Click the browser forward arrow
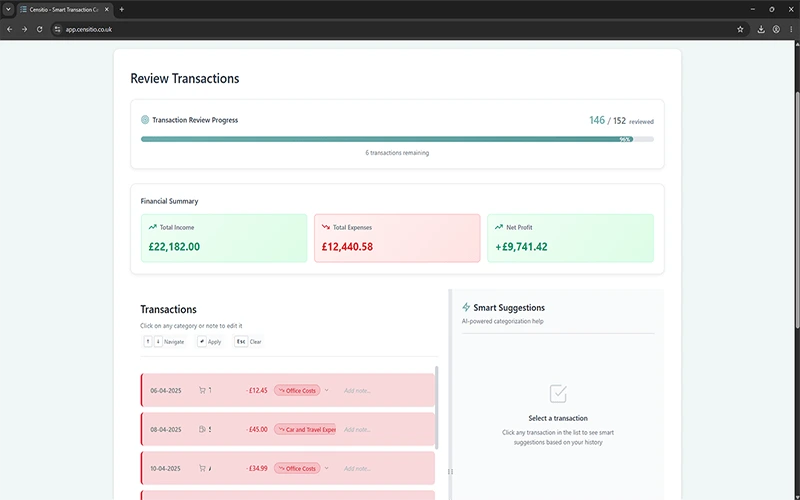This screenshot has width=800, height=500. tap(24, 30)
